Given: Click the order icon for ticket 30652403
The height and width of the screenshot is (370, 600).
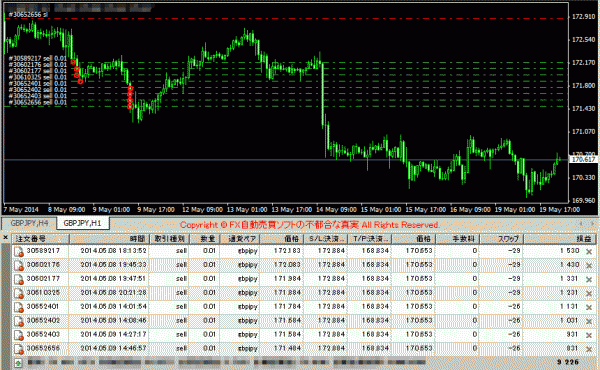Looking at the screenshot, I should click(19, 335).
